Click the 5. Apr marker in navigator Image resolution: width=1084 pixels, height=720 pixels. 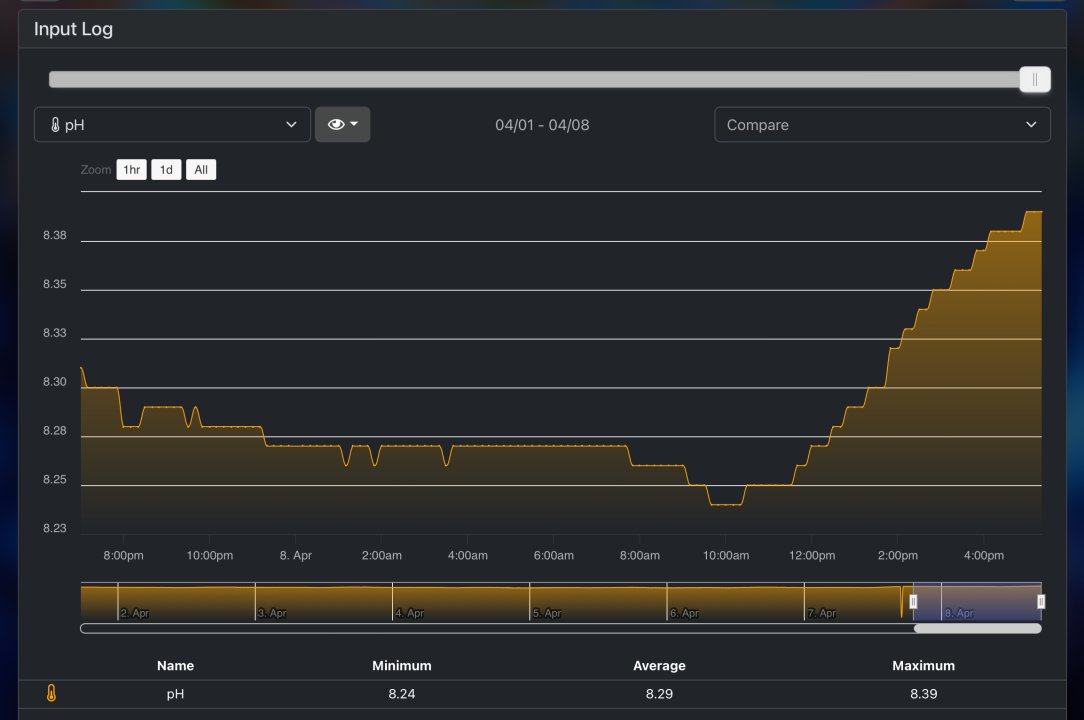click(546, 613)
